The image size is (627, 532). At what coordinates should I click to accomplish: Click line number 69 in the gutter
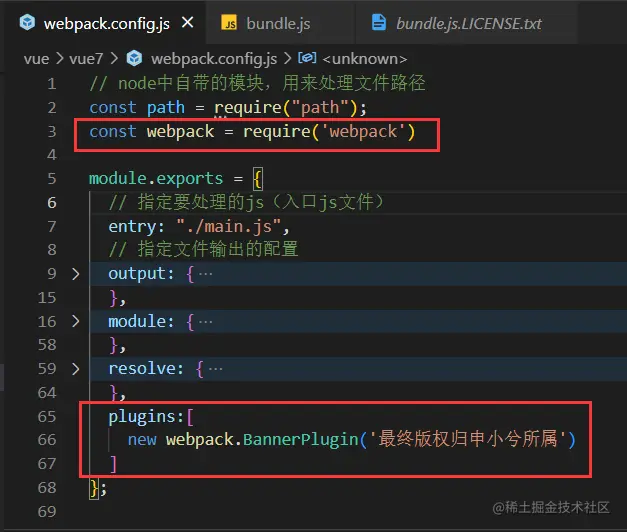point(47,512)
